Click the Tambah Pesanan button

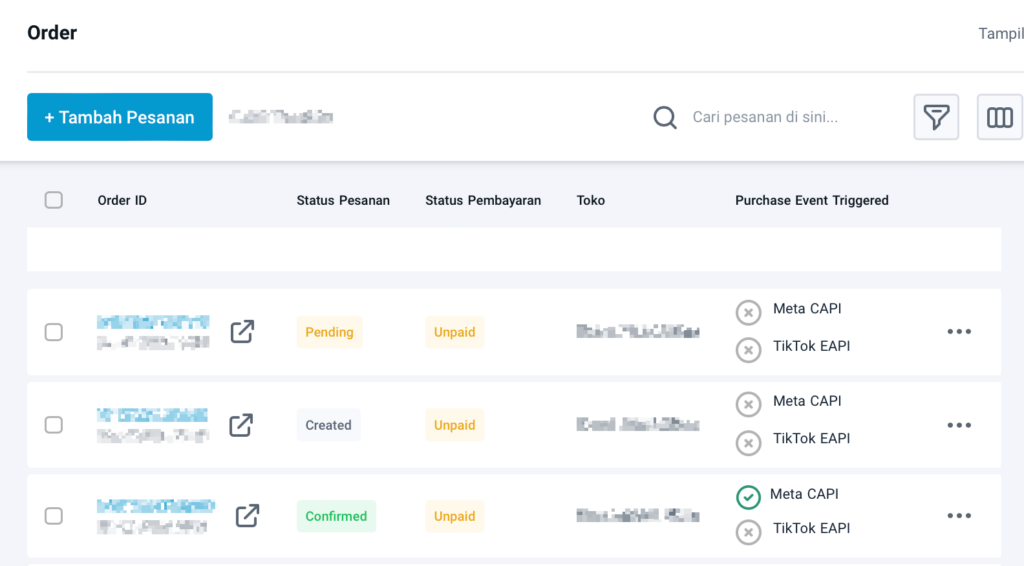120,117
